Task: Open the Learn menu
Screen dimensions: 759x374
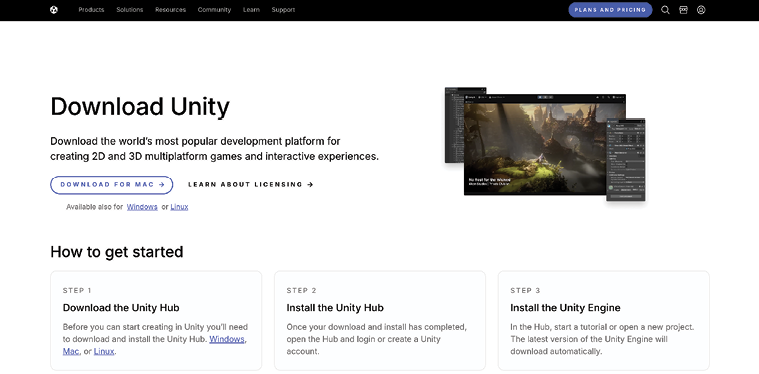Action: pyautogui.click(x=251, y=10)
